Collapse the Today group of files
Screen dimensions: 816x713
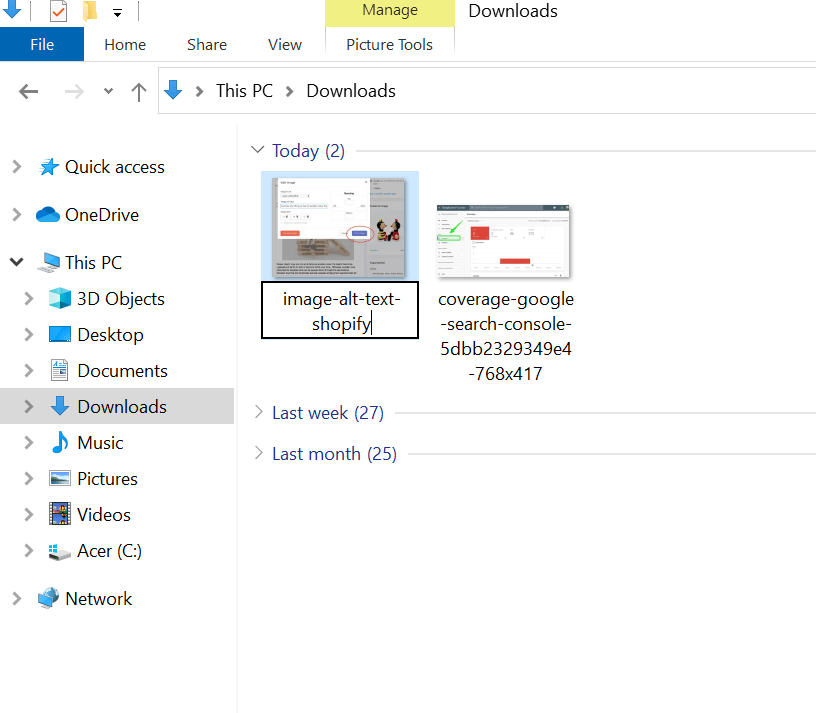(258, 150)
